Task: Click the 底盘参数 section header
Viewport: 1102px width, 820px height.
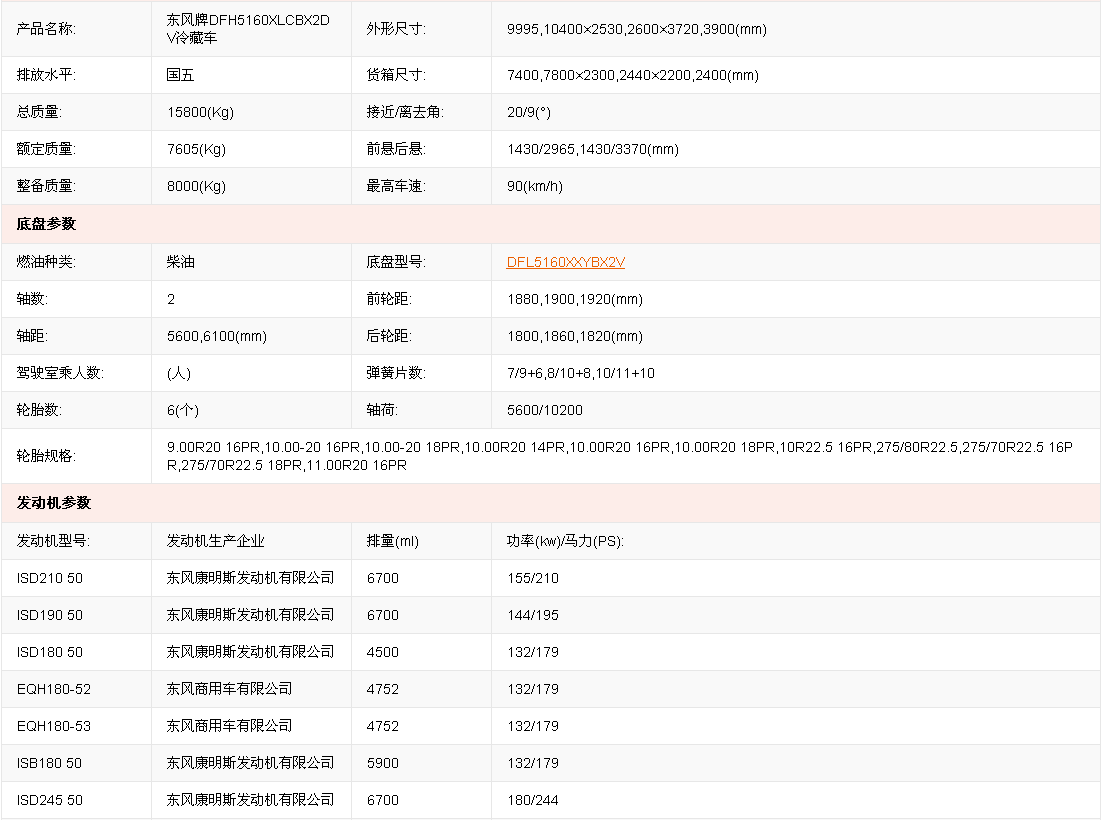Action: [46, 224]
